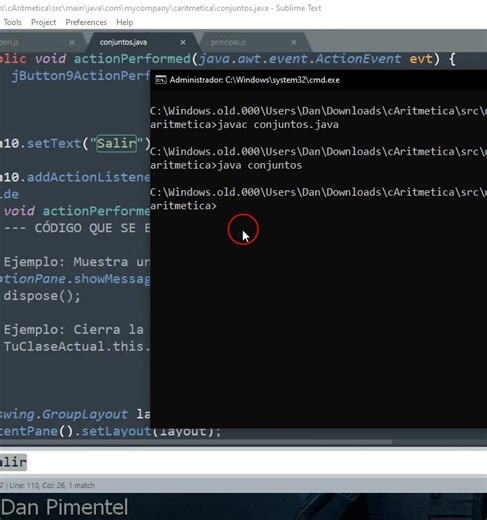Click the 'Line 110, Col 26, 1 match' status text
Screen dimensions: 487x520
[52, 485]
